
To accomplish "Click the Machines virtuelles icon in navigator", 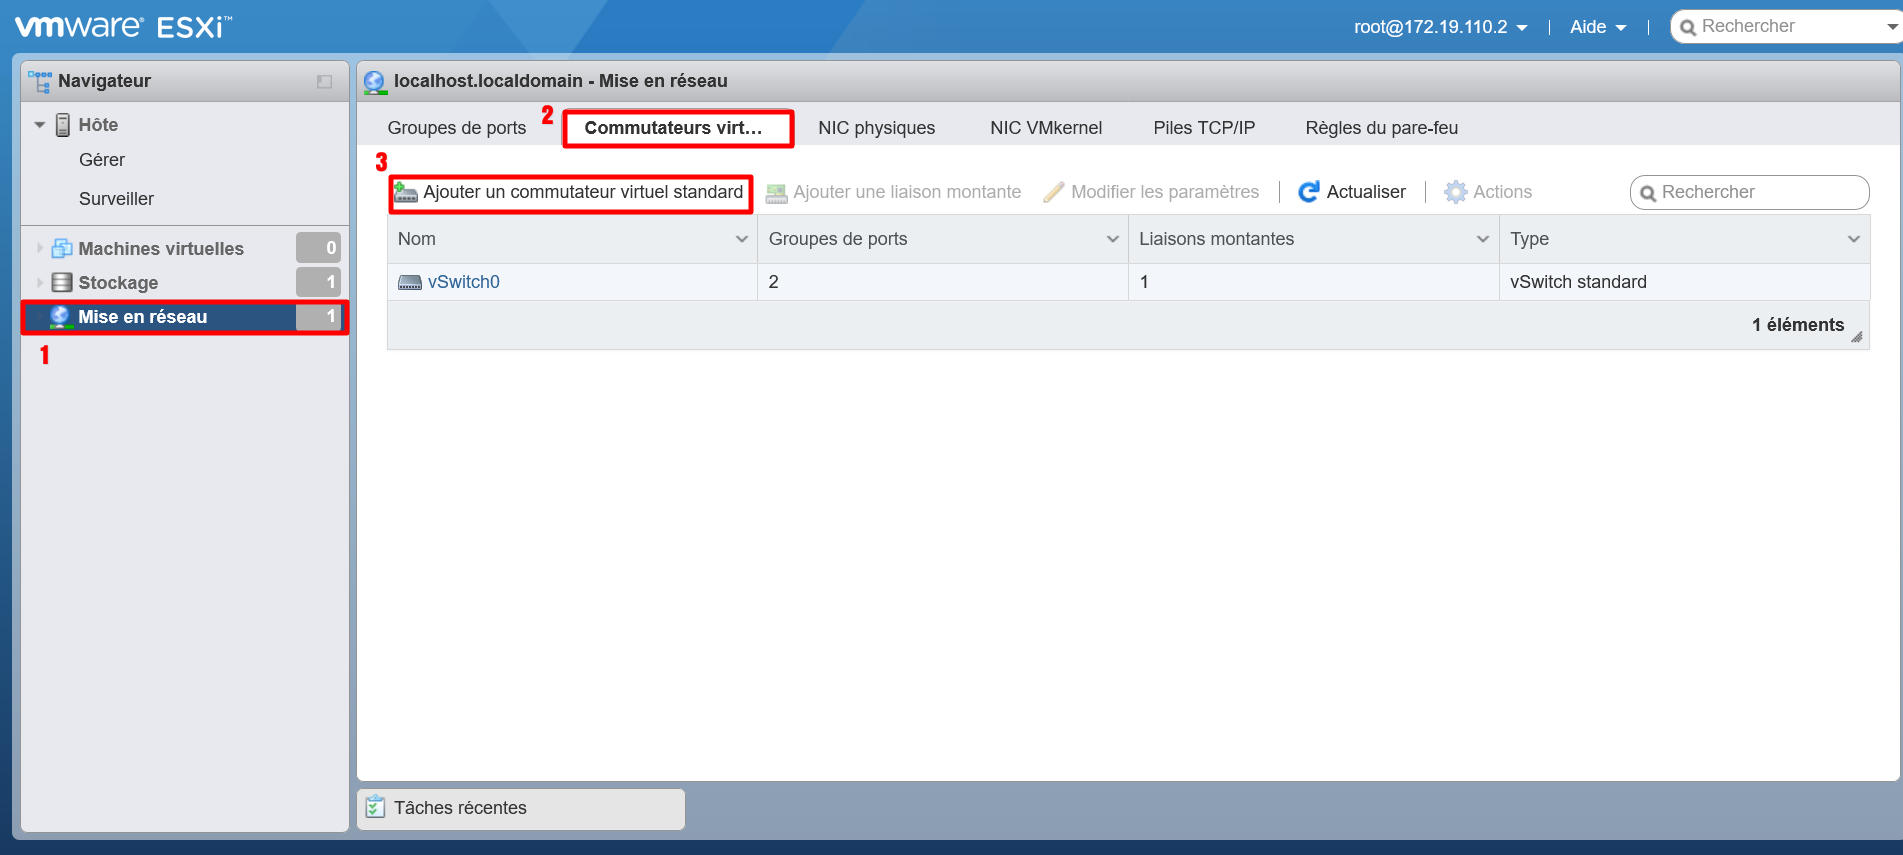I will [62, 249].
